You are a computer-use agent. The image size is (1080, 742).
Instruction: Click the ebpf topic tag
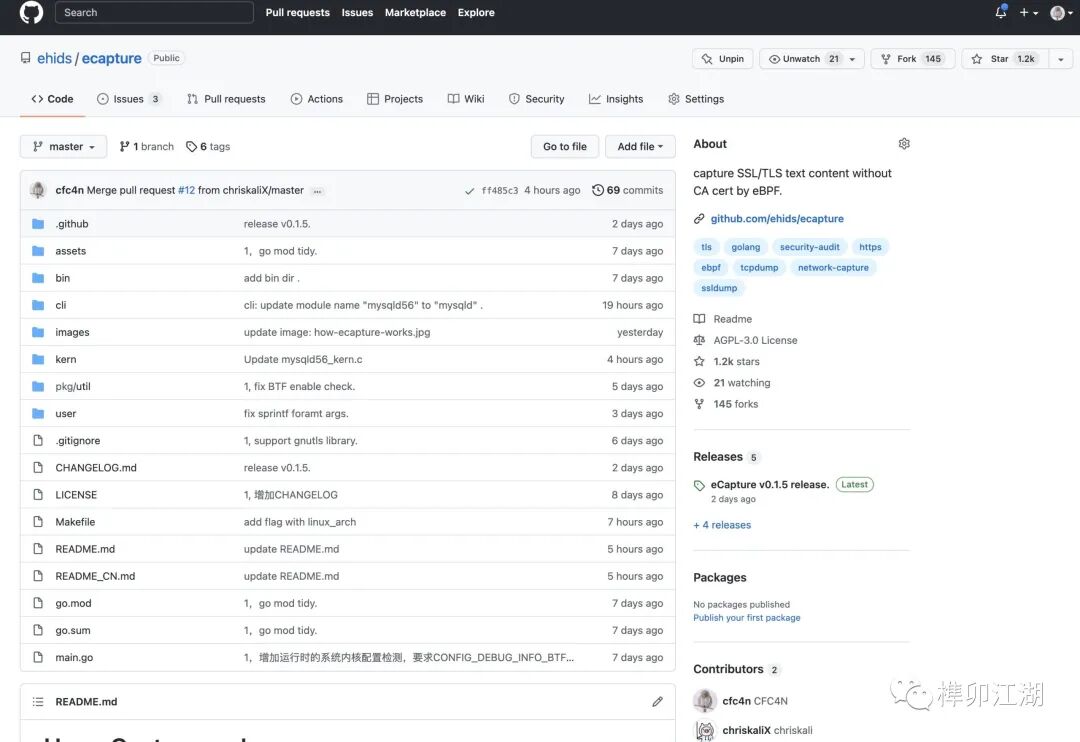coord(711,267)
